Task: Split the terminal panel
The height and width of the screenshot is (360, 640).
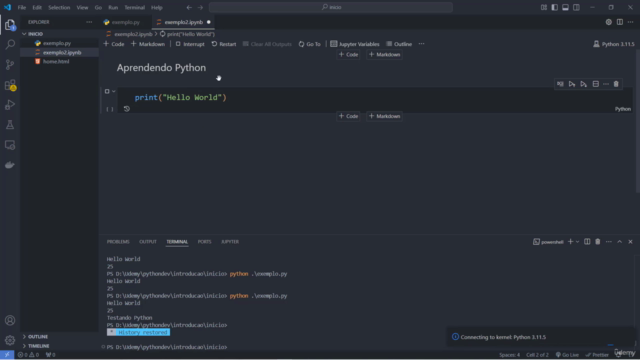Action: point(587,242)
